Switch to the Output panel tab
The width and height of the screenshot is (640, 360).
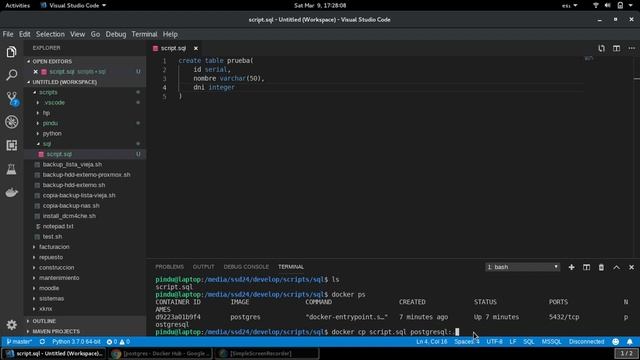click(203, 267)
